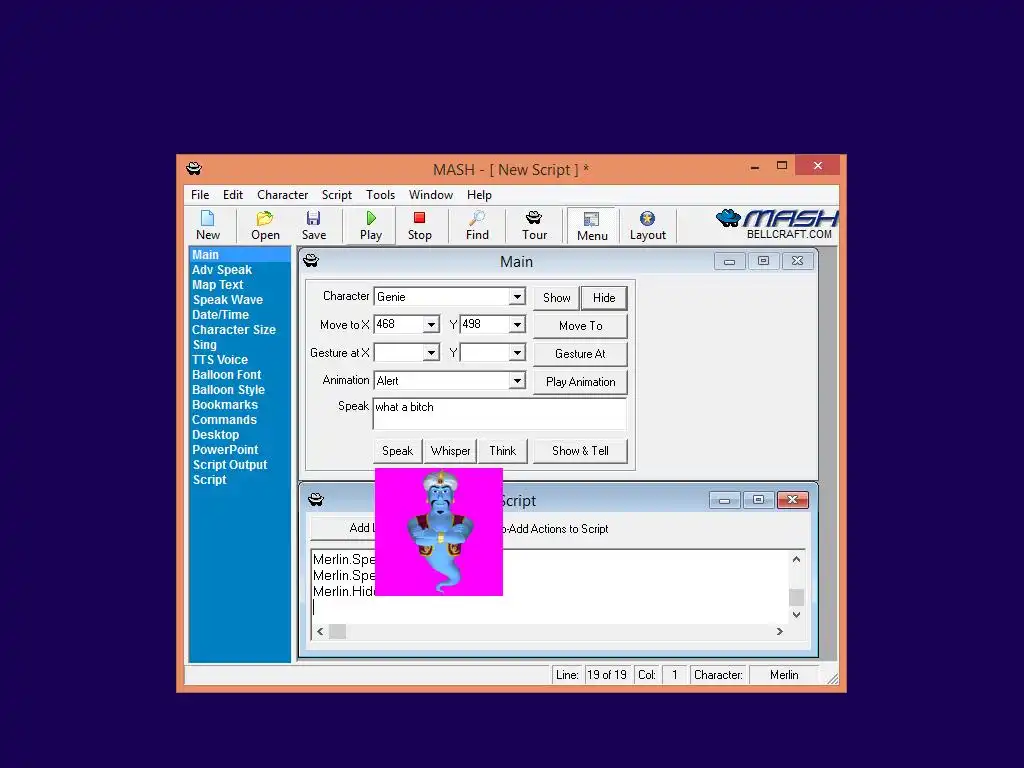The image size is (1024, 768).
Task: Open the File menu
Action: coord(200,195)
